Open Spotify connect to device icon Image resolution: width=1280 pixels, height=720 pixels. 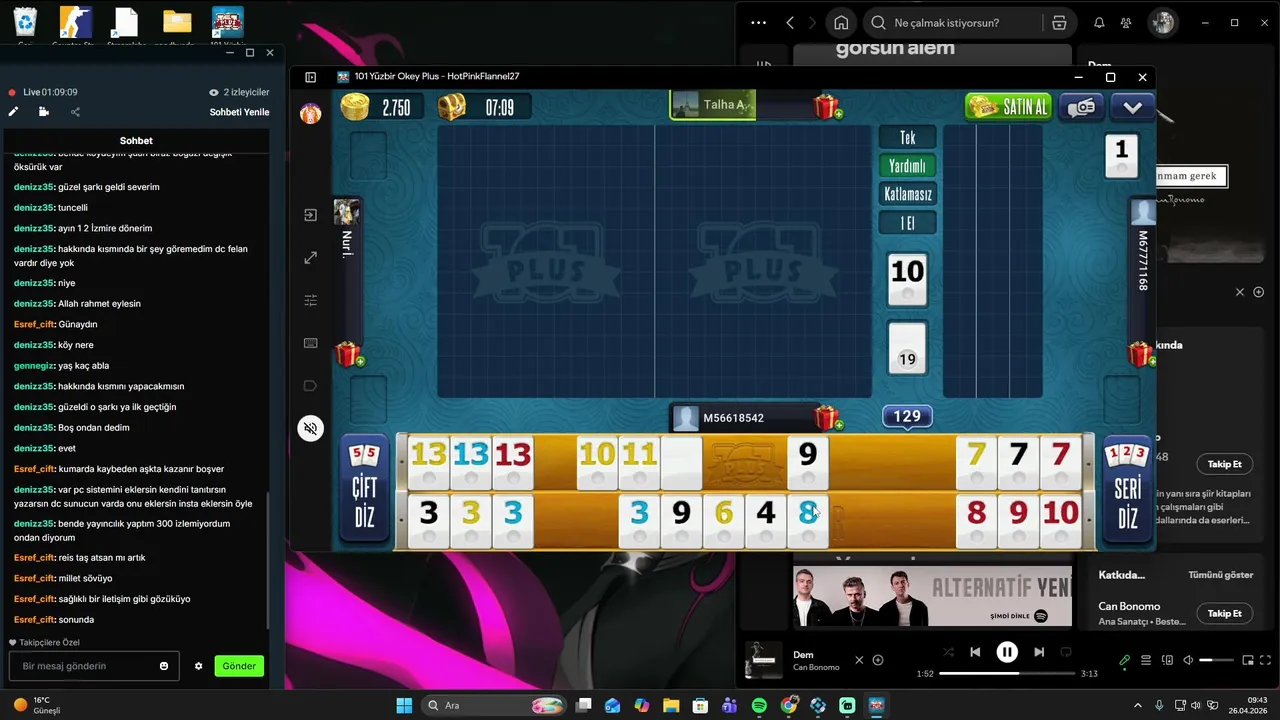(1167, 660)
